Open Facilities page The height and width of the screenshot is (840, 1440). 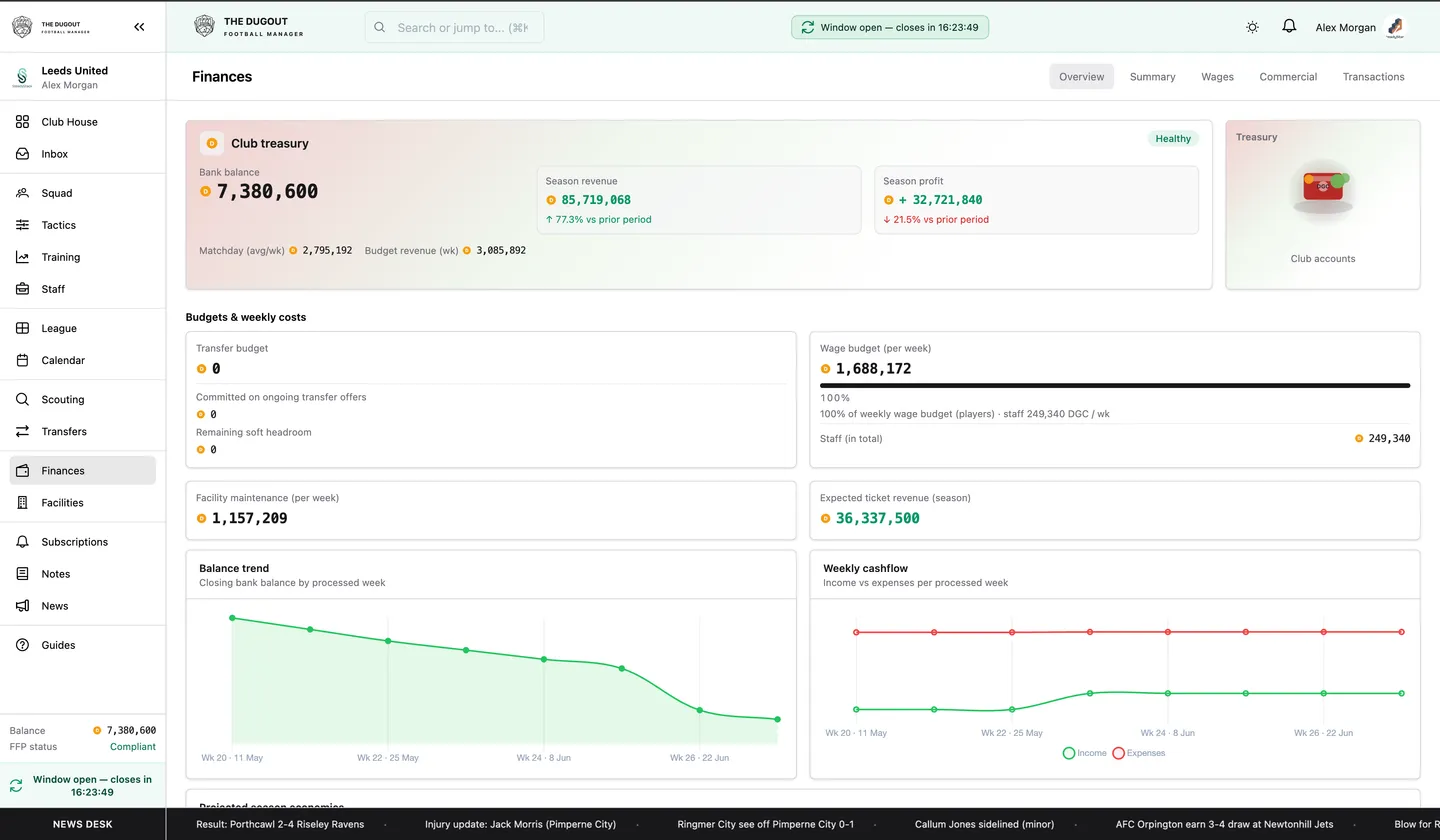point(83,503)
